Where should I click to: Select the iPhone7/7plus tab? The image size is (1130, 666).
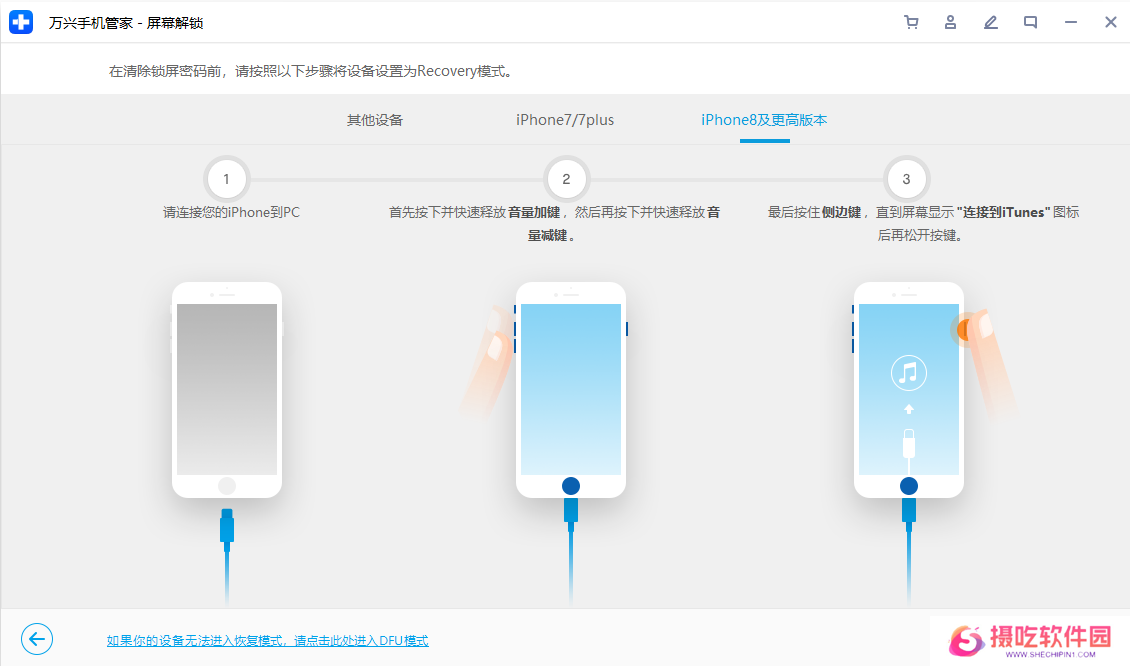[565, 120]
